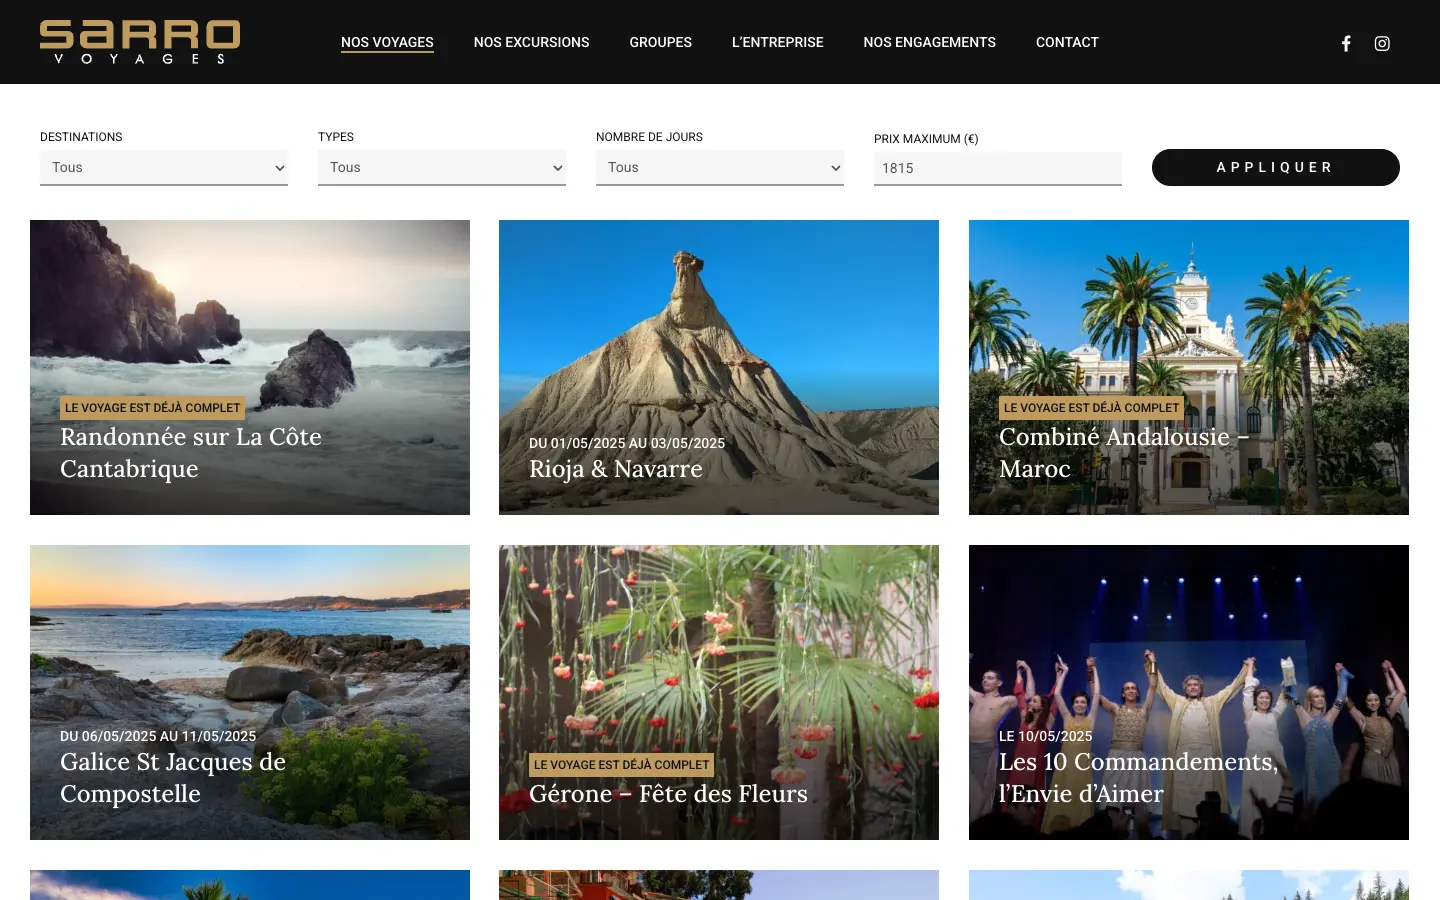Expand the Destinations dropdown
Screen dimensions: 1440x900
[x=164, y=168]
